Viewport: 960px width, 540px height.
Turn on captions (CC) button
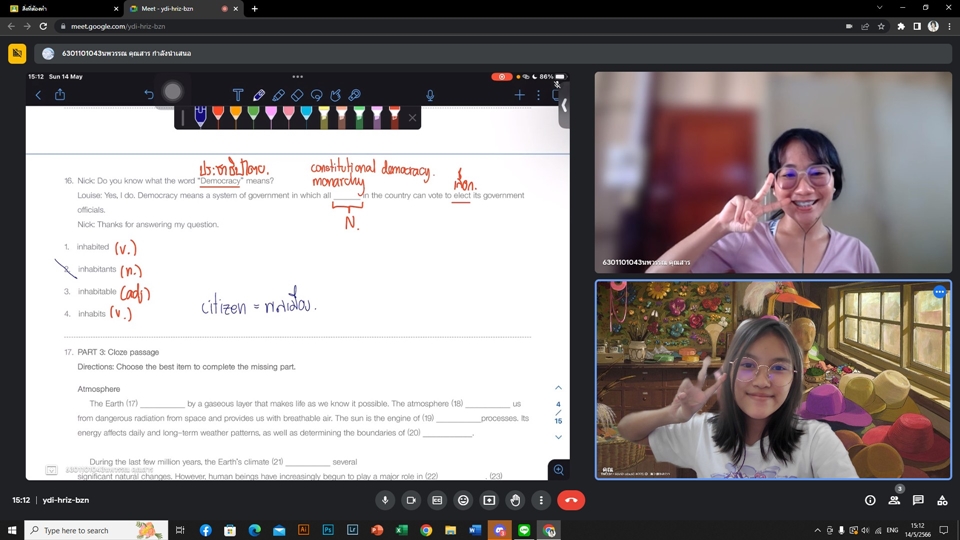437,500
